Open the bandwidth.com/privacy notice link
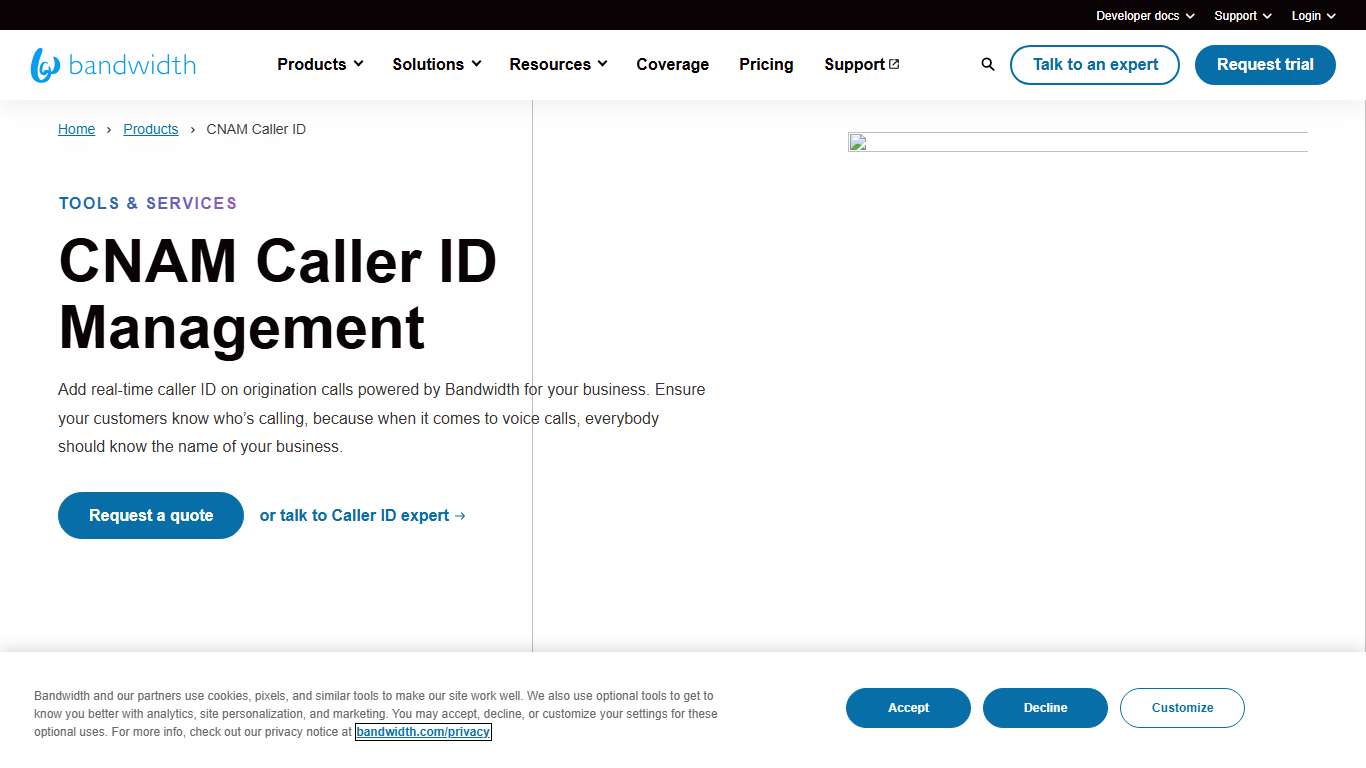This screenshot has width=1366, height=768. [x=423, y=731]
